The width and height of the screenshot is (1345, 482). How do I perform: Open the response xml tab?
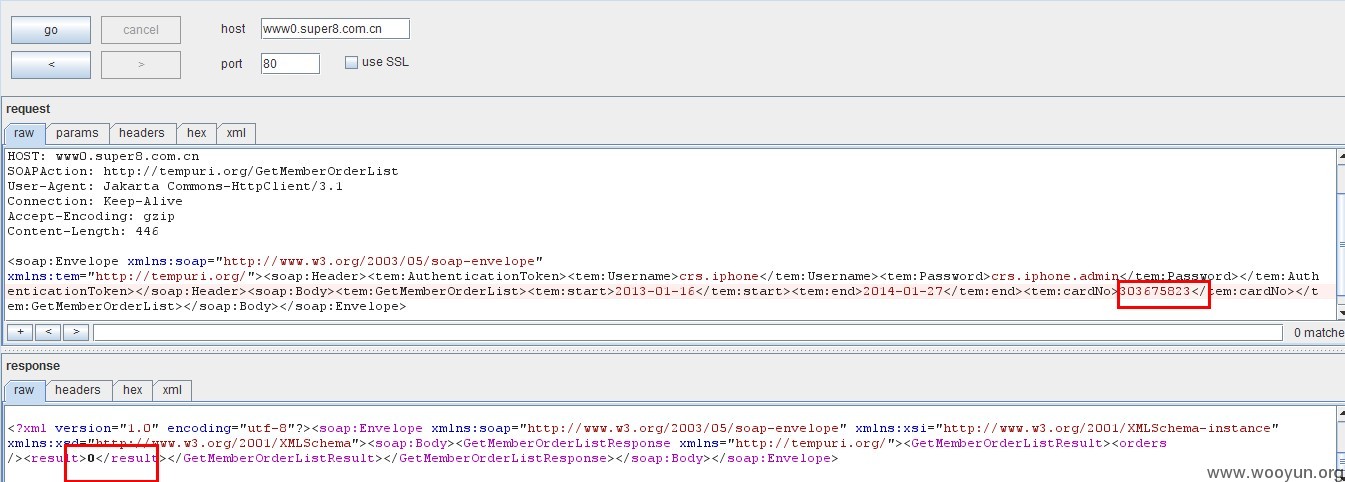(172, 390)
